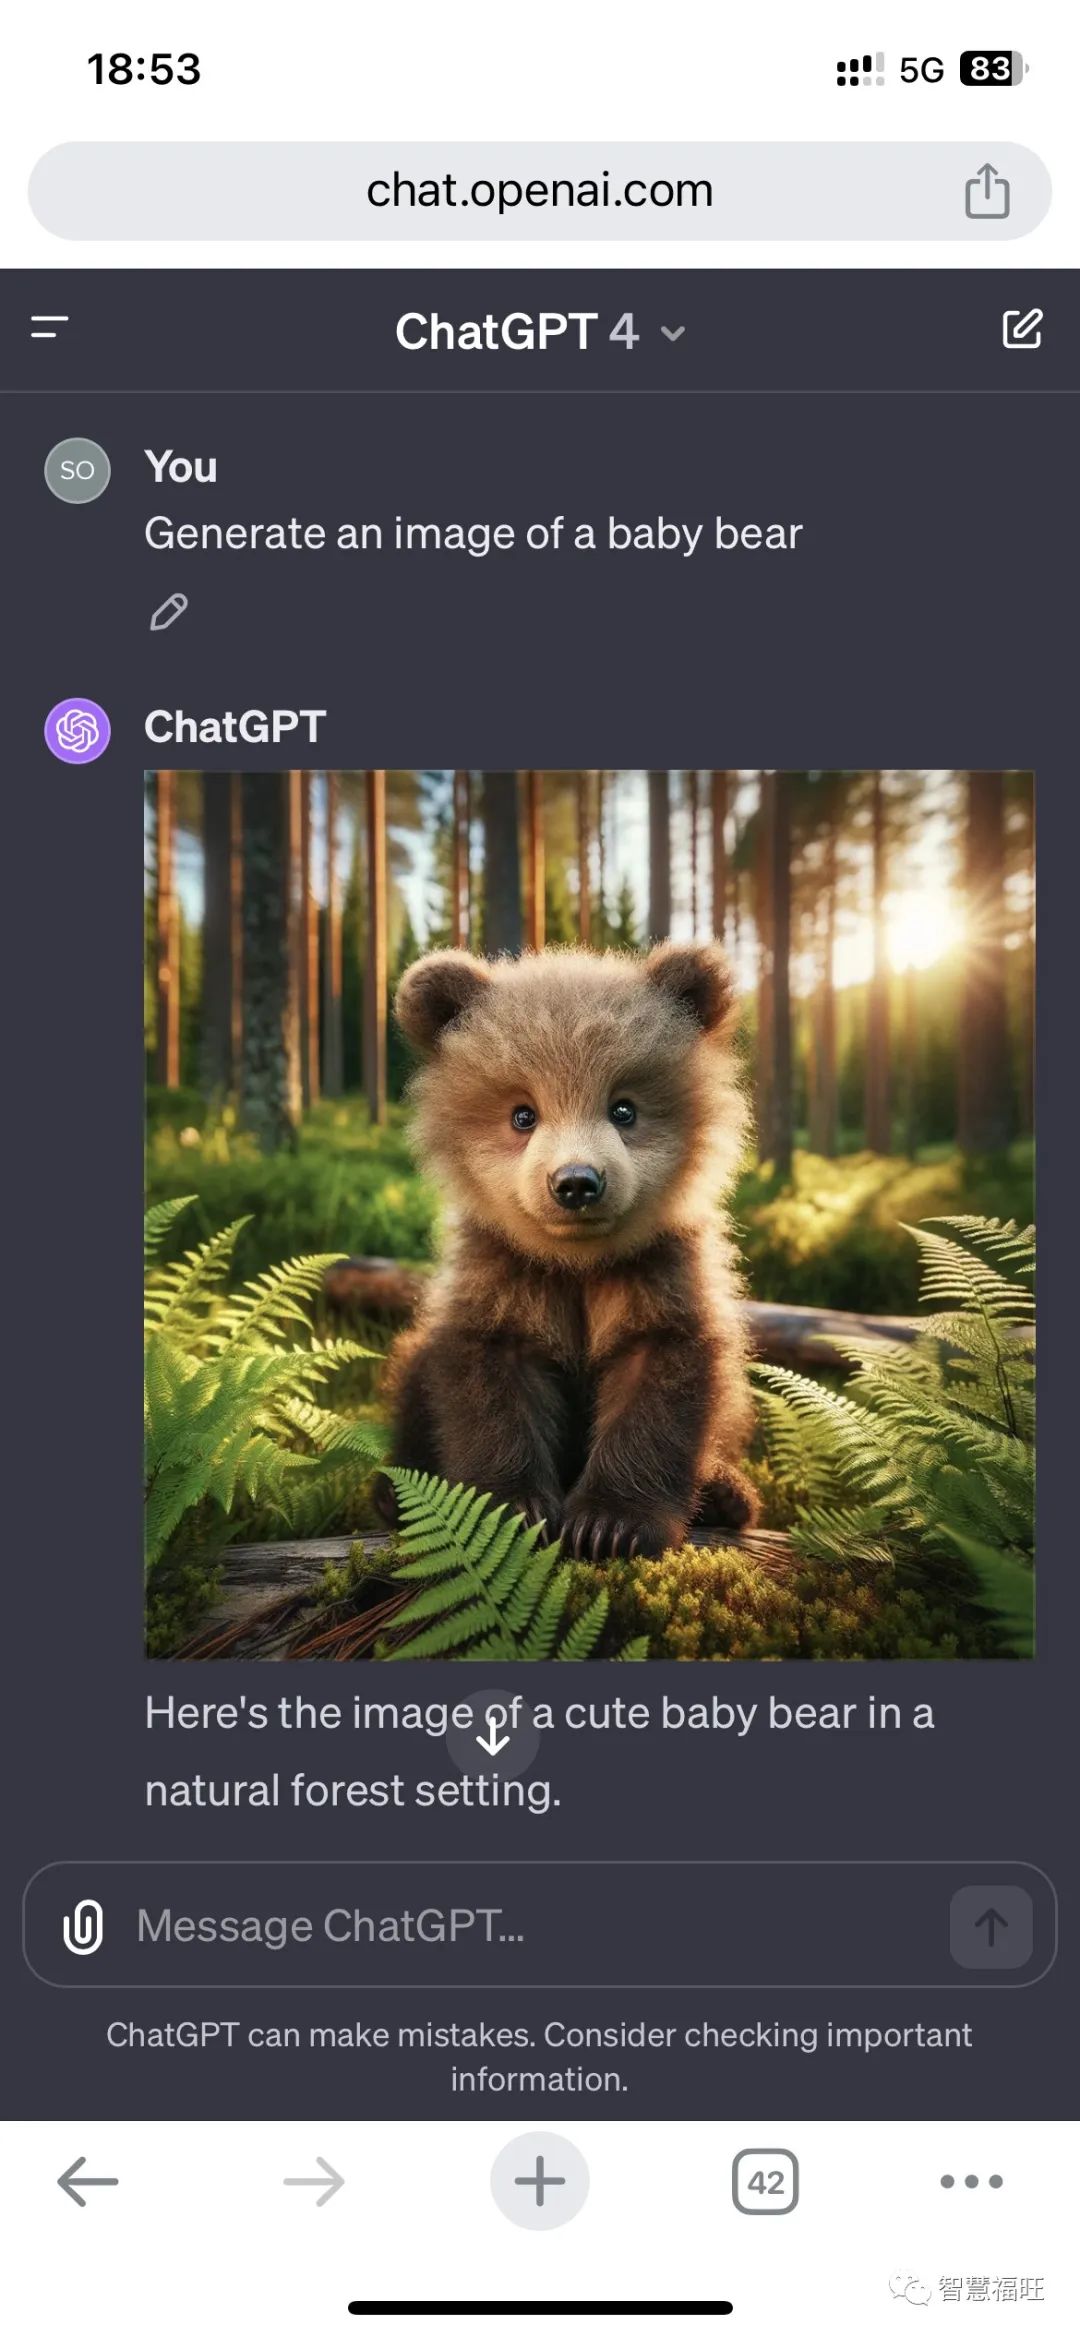Go back with browser back arrow
The width and height of the screenshot is (1080, 2337).
point(88,2181)
